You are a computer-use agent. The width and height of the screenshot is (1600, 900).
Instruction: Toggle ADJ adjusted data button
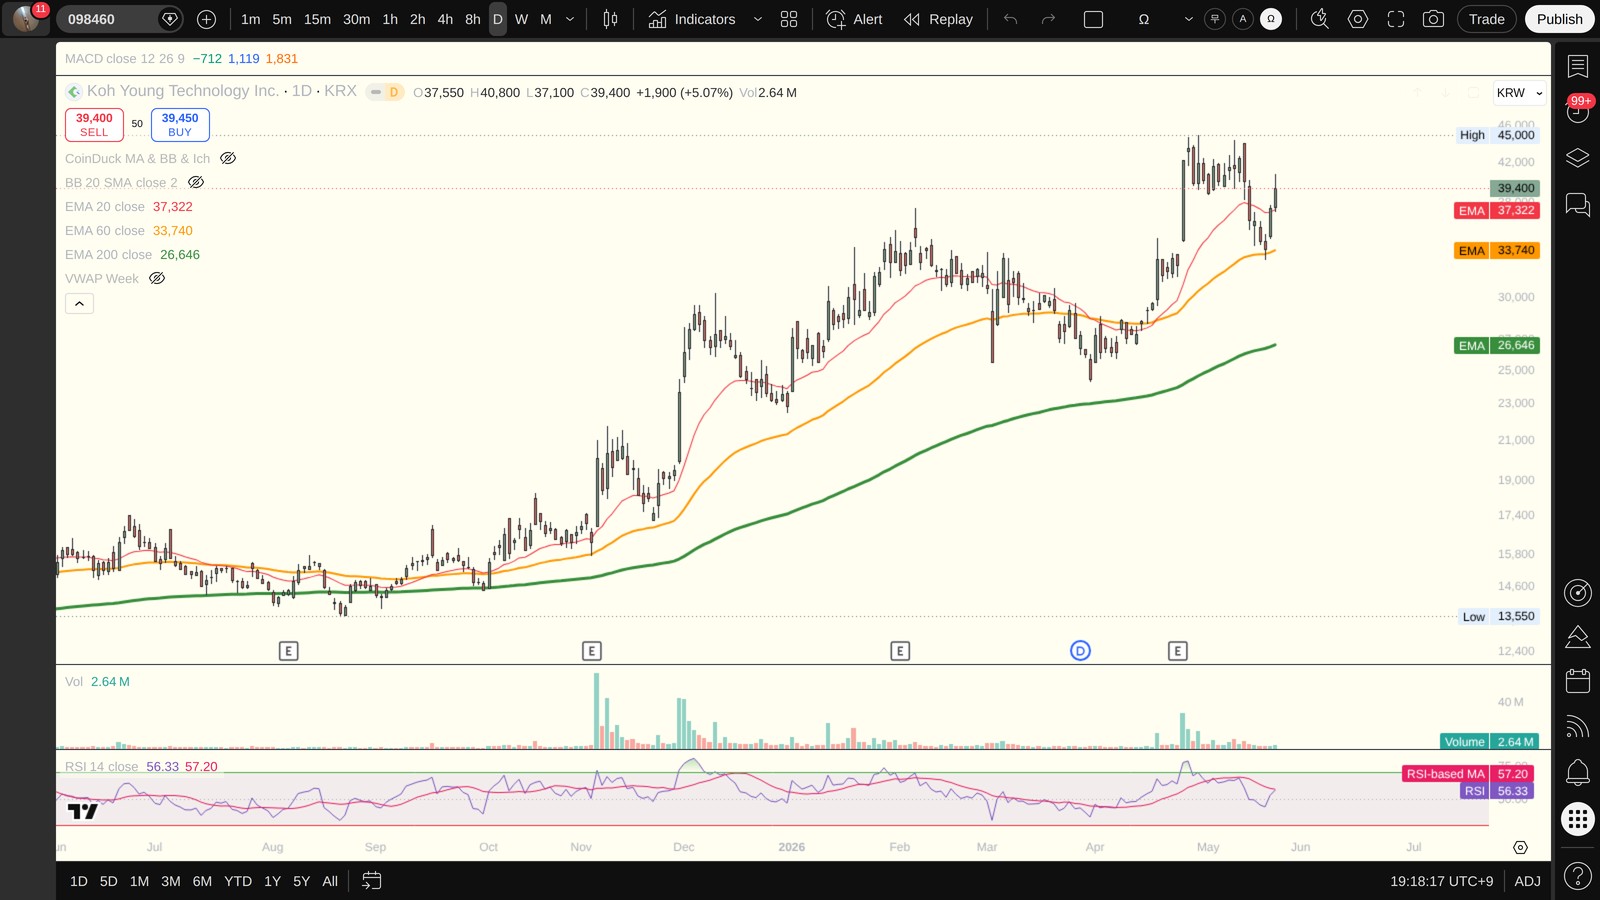[1527, 881]
